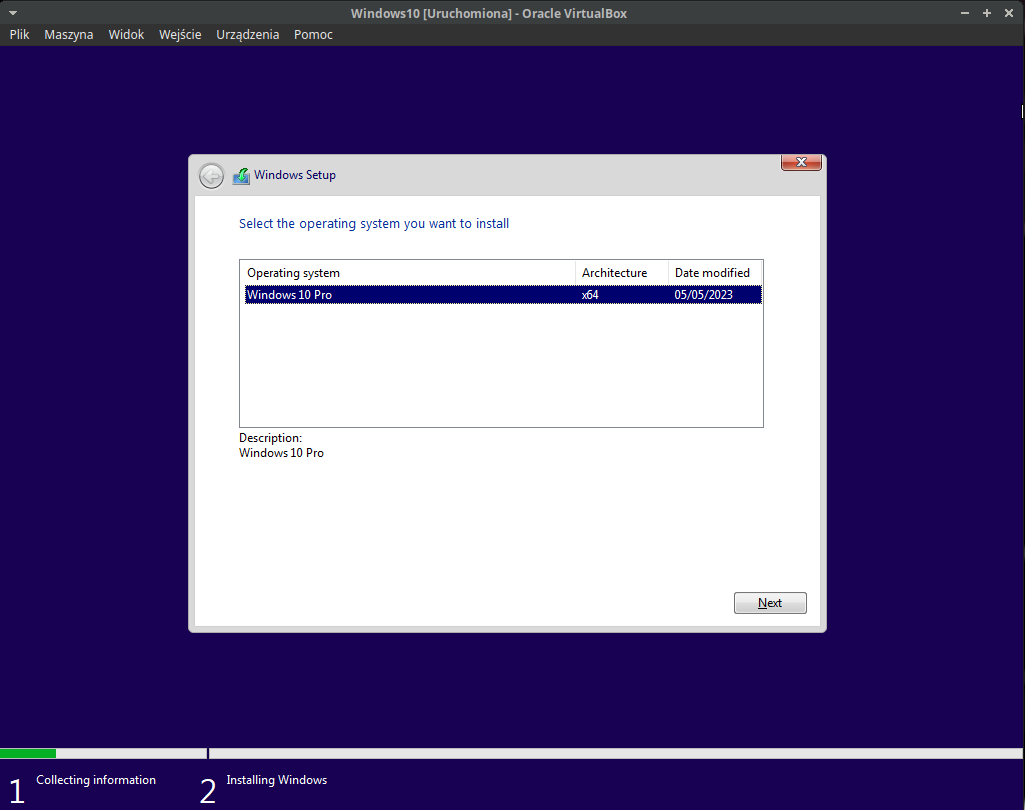Click the Description text Windows 10 Pro

click(281, 453)
